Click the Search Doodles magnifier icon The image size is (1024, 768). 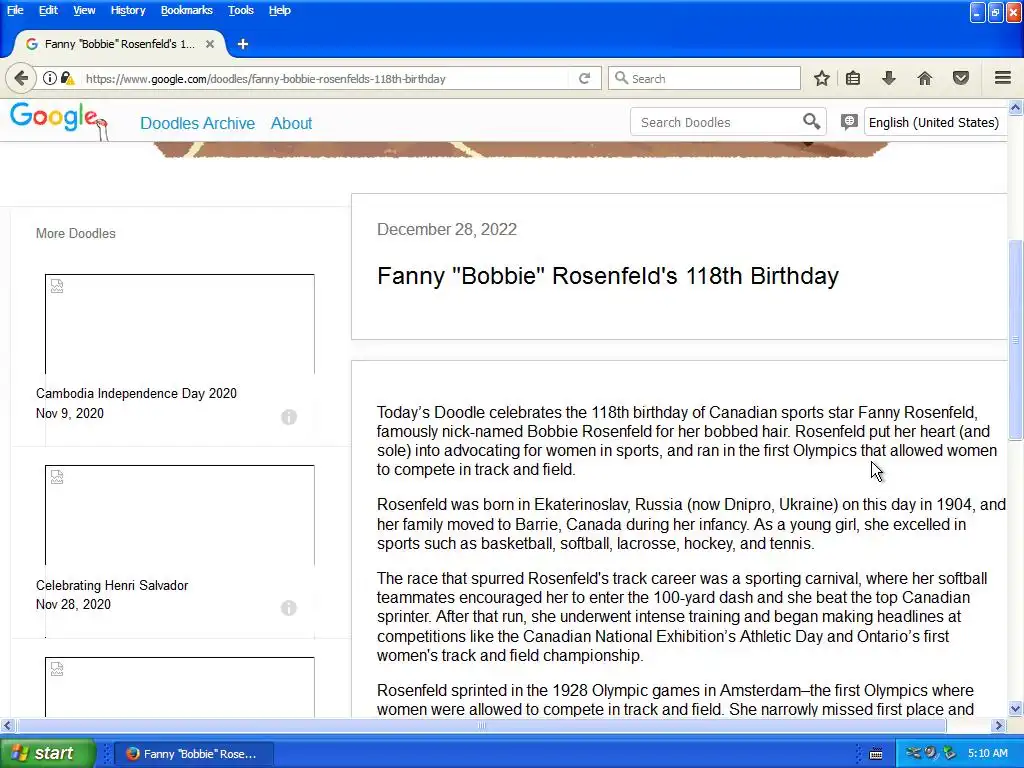click(x=811, y=121)
